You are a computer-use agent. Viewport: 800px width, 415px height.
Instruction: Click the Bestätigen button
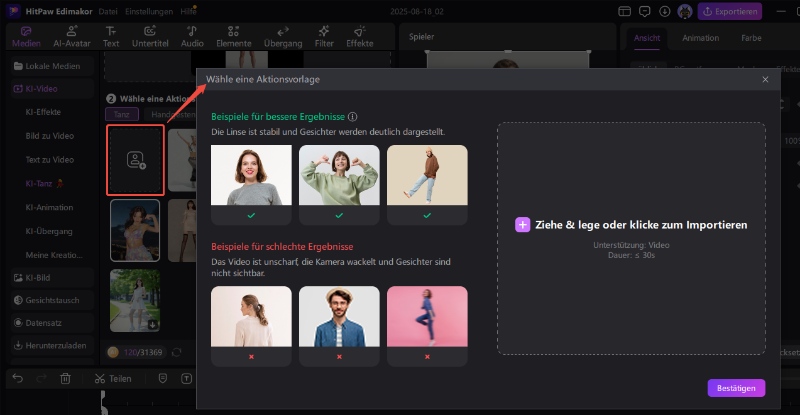[736, 388]
